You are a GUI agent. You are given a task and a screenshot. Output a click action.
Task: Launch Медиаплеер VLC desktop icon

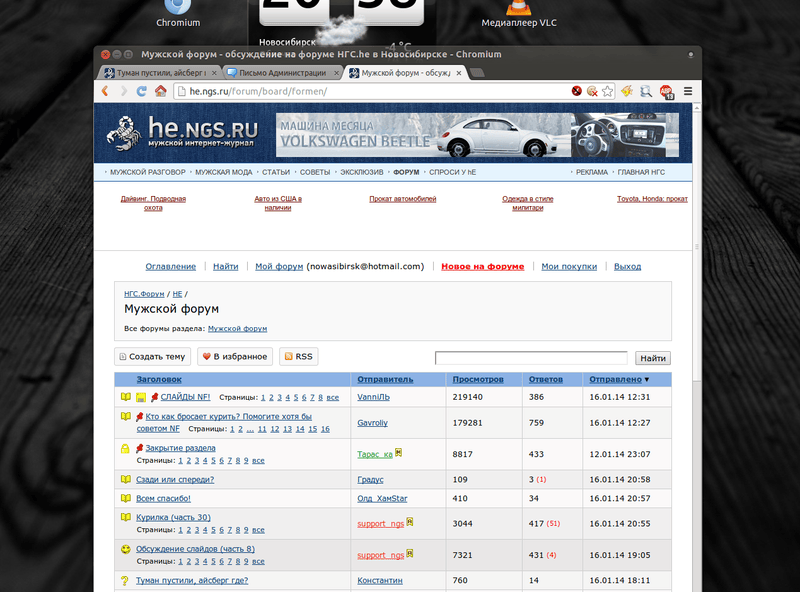518,13
